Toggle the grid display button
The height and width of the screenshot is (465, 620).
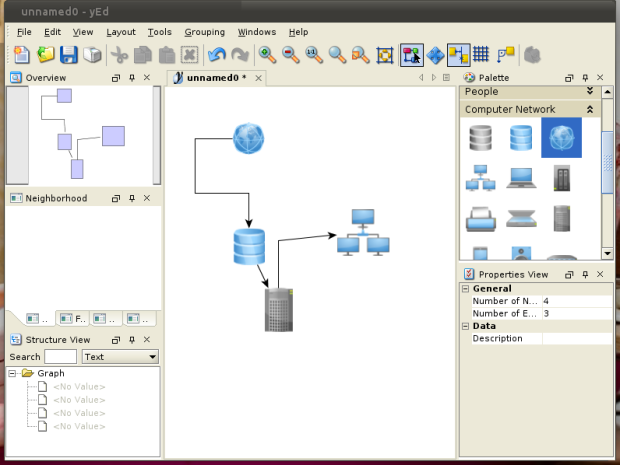[481, 55]
